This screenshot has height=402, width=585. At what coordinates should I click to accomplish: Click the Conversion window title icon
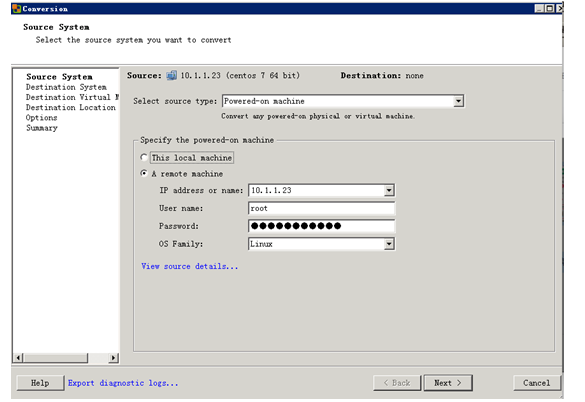click(16, 8)
